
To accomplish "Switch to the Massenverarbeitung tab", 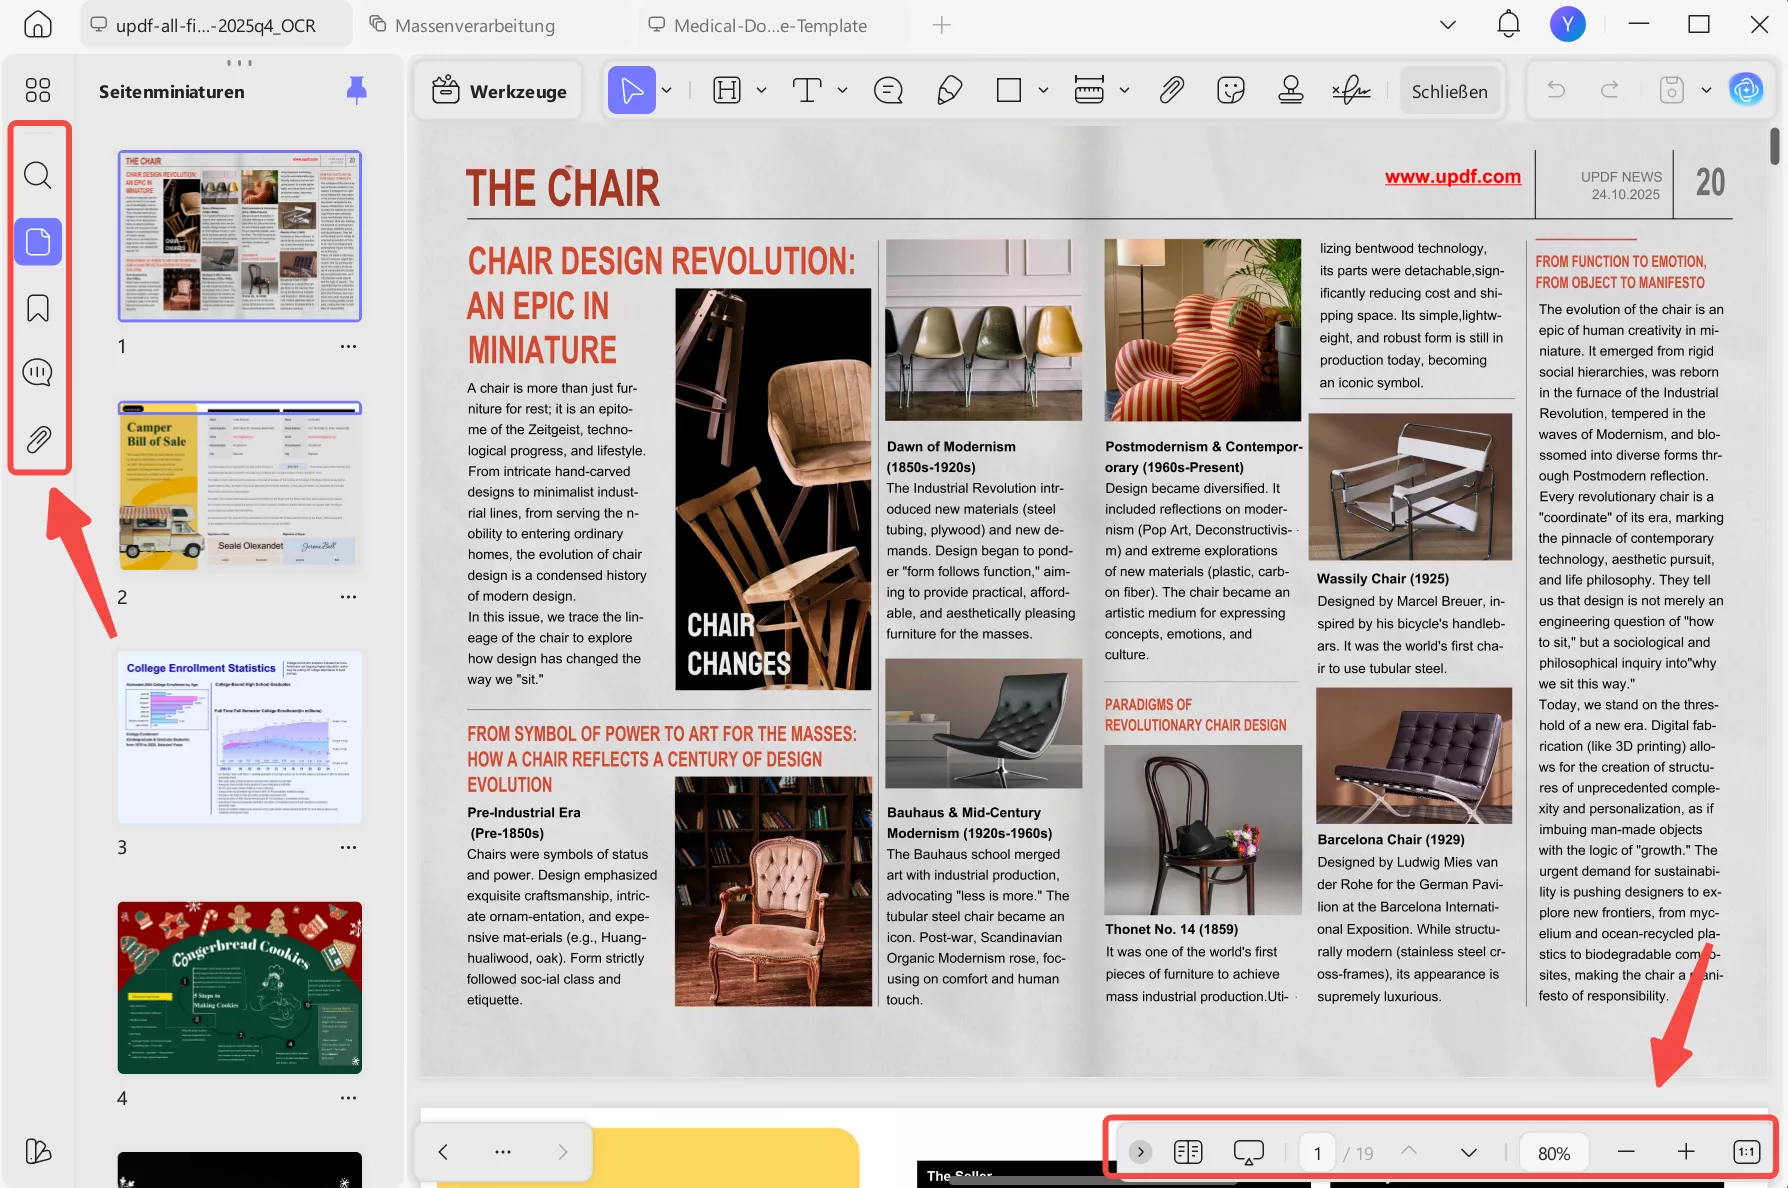I will (x=474, y=25).
